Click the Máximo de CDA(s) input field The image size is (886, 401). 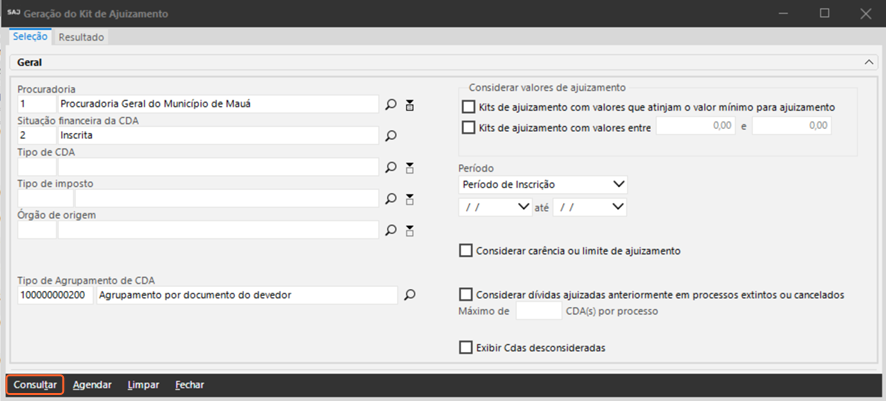click(x=538, y=311)
